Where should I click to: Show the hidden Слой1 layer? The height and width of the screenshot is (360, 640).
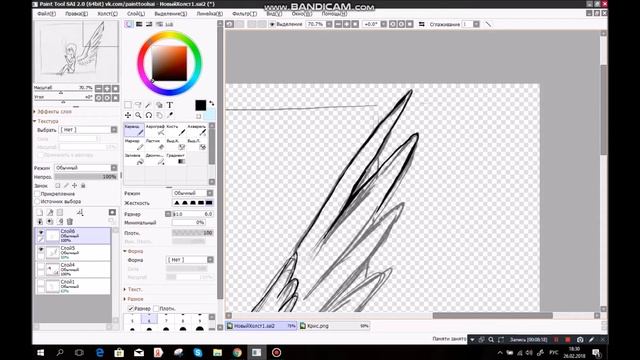(41, 283)
